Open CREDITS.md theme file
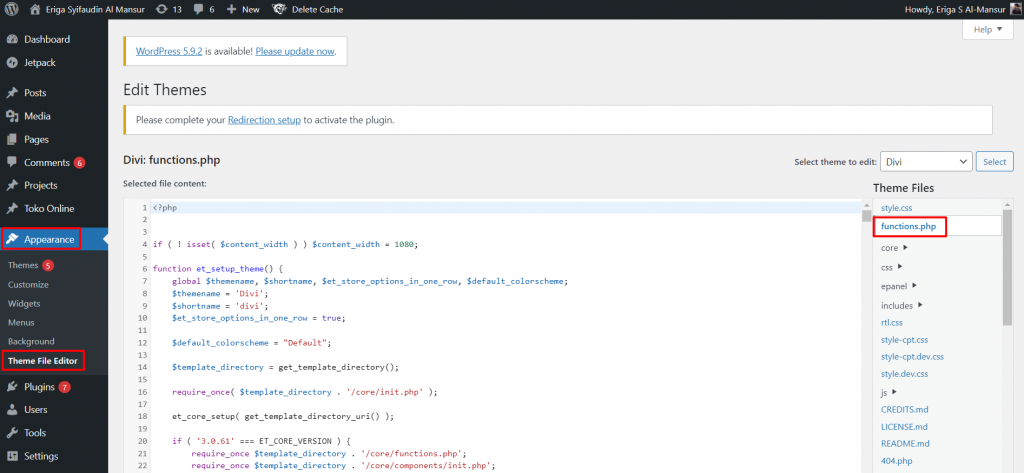This screenshot has width=1024, height=473. [904, 410]
